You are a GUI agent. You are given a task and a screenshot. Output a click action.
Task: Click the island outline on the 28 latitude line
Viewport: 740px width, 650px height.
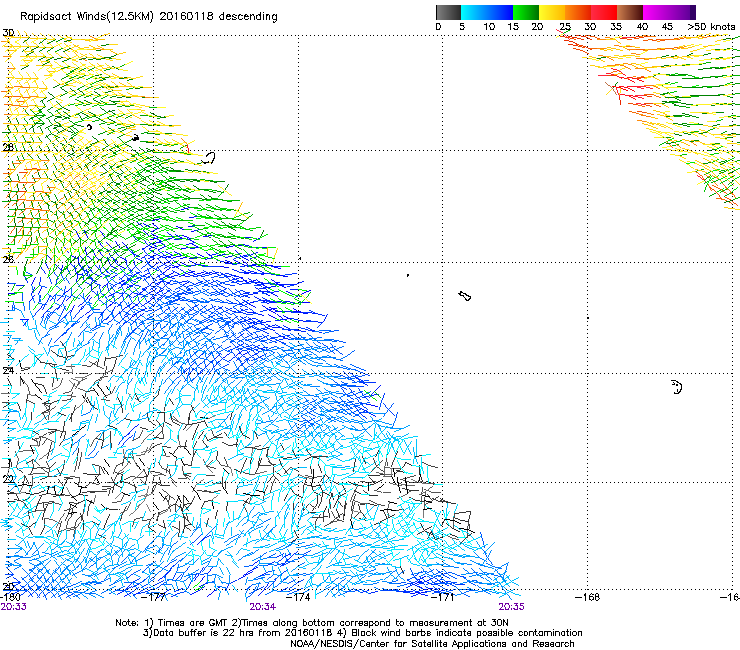click(x=209, y=158)
